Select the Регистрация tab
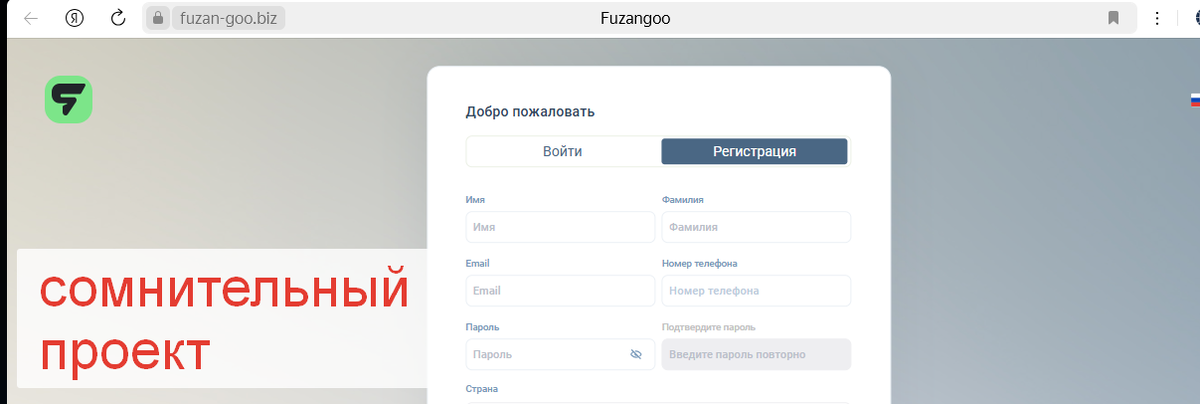 point(754,151)
